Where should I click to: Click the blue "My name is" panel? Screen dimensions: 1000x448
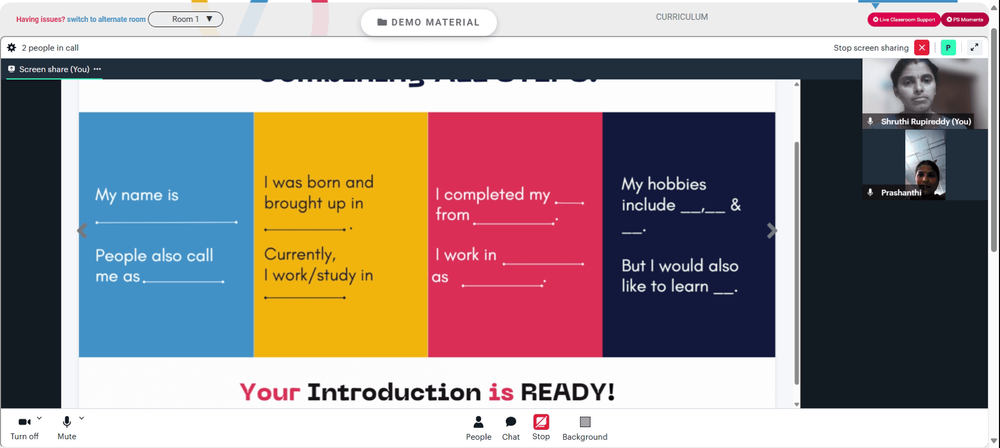pyautogui.click(x=166, y=234)
